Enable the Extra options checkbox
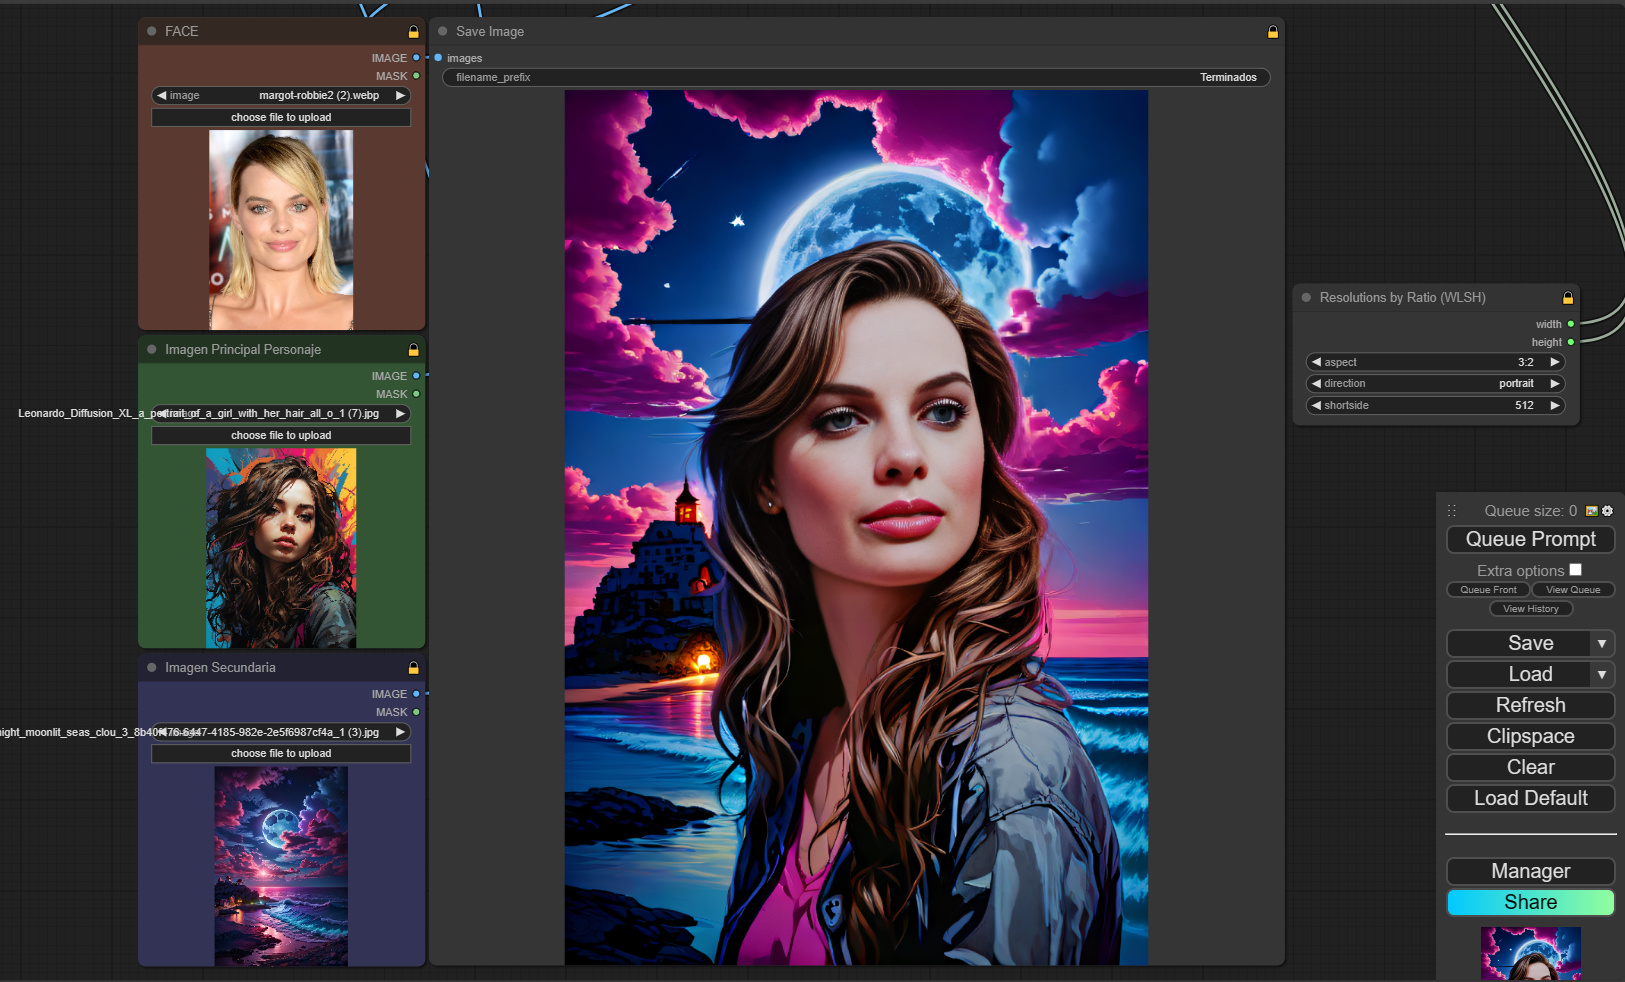1625x982 pixels. click(1576, 570)
